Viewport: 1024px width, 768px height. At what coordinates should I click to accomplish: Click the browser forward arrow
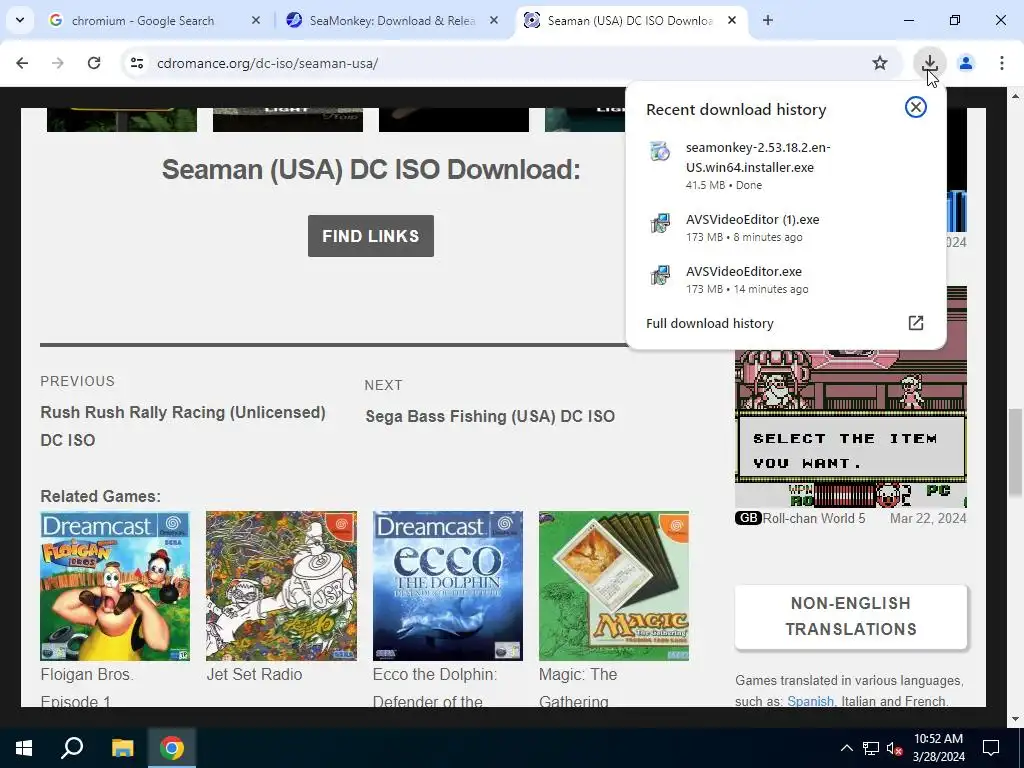[58, 63]
